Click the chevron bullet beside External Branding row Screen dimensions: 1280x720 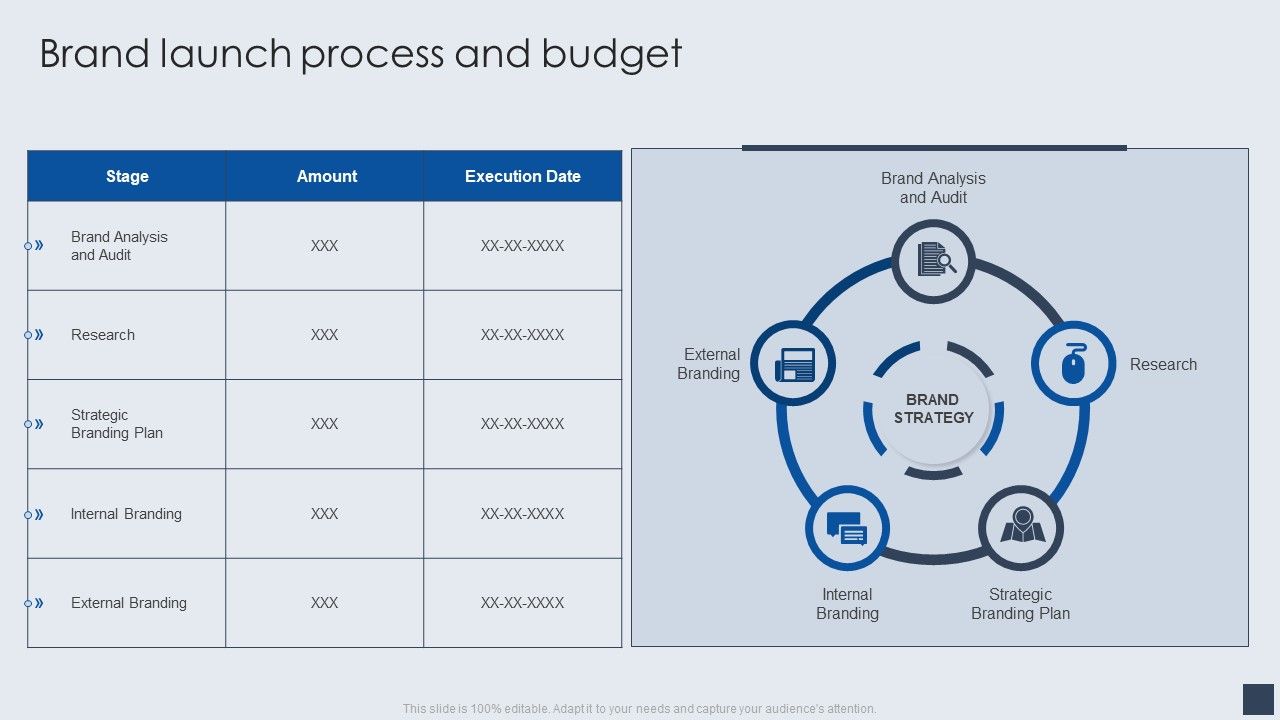tap(35, 603)
